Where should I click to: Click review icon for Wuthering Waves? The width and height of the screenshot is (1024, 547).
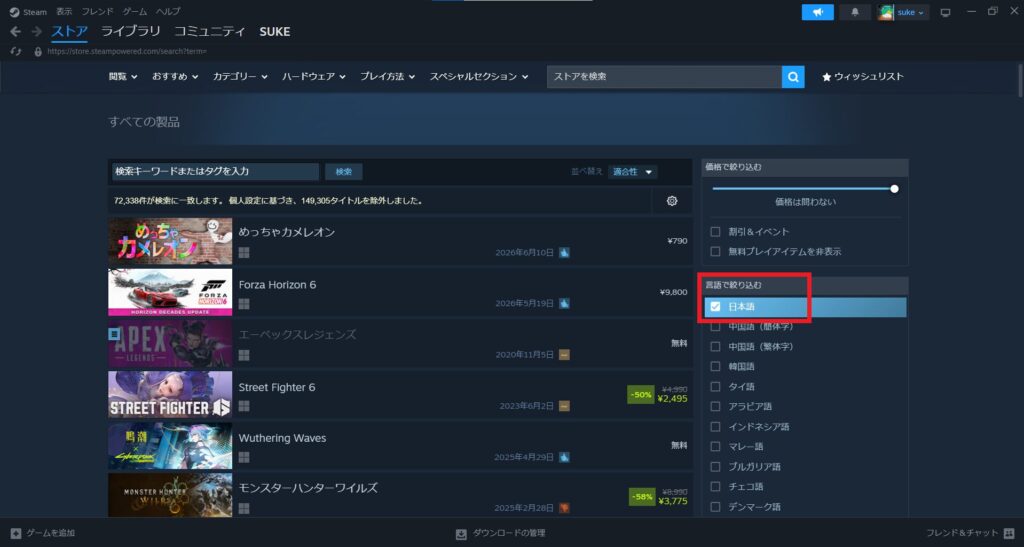[x=564, y=457]
